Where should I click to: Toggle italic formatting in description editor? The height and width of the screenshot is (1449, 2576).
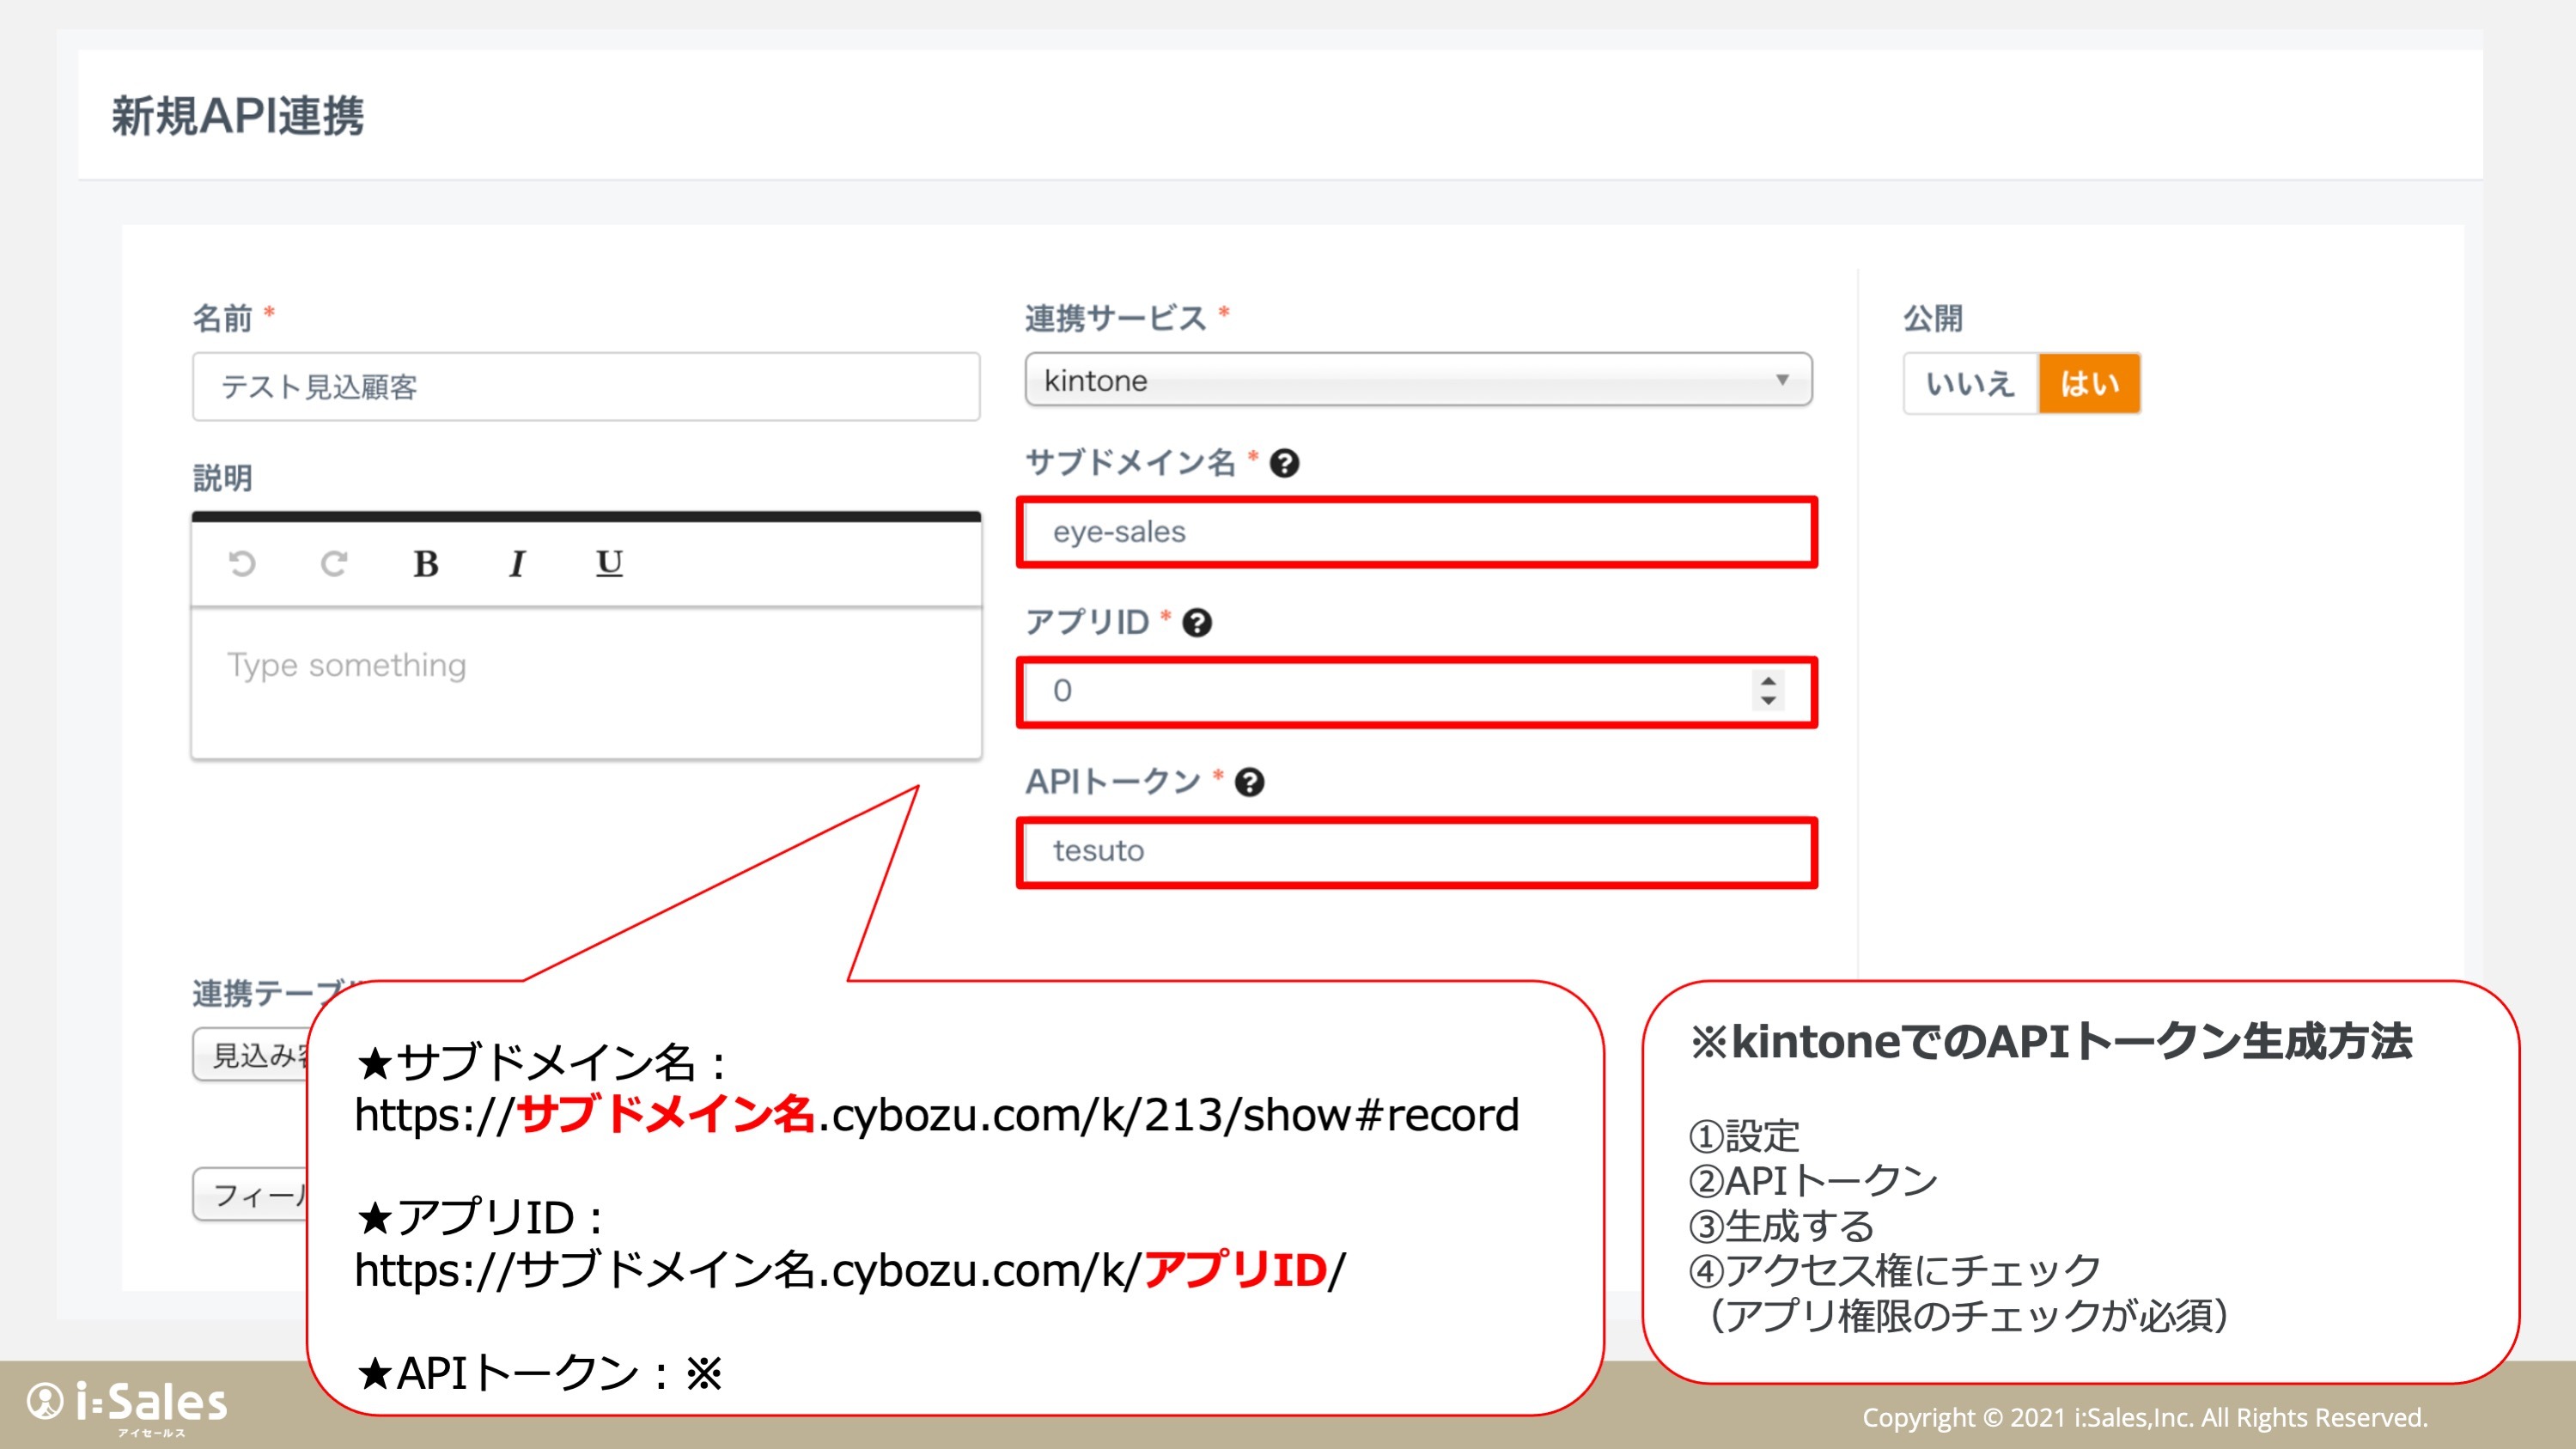517,564
